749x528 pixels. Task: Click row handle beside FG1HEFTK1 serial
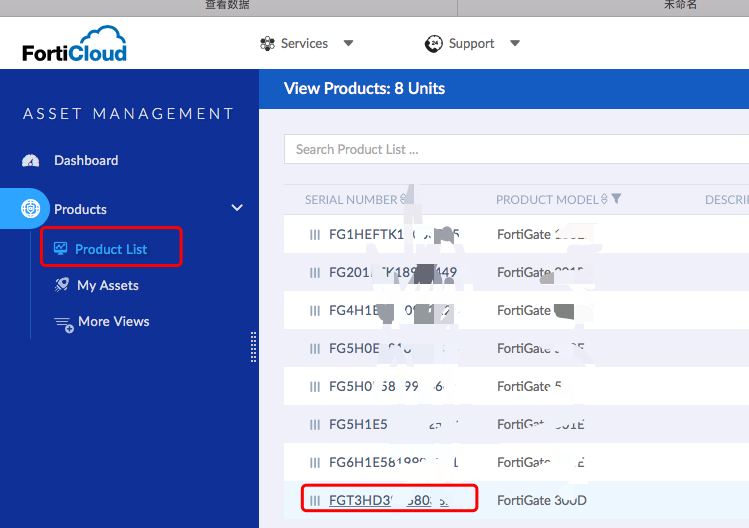tap(315, 235)
